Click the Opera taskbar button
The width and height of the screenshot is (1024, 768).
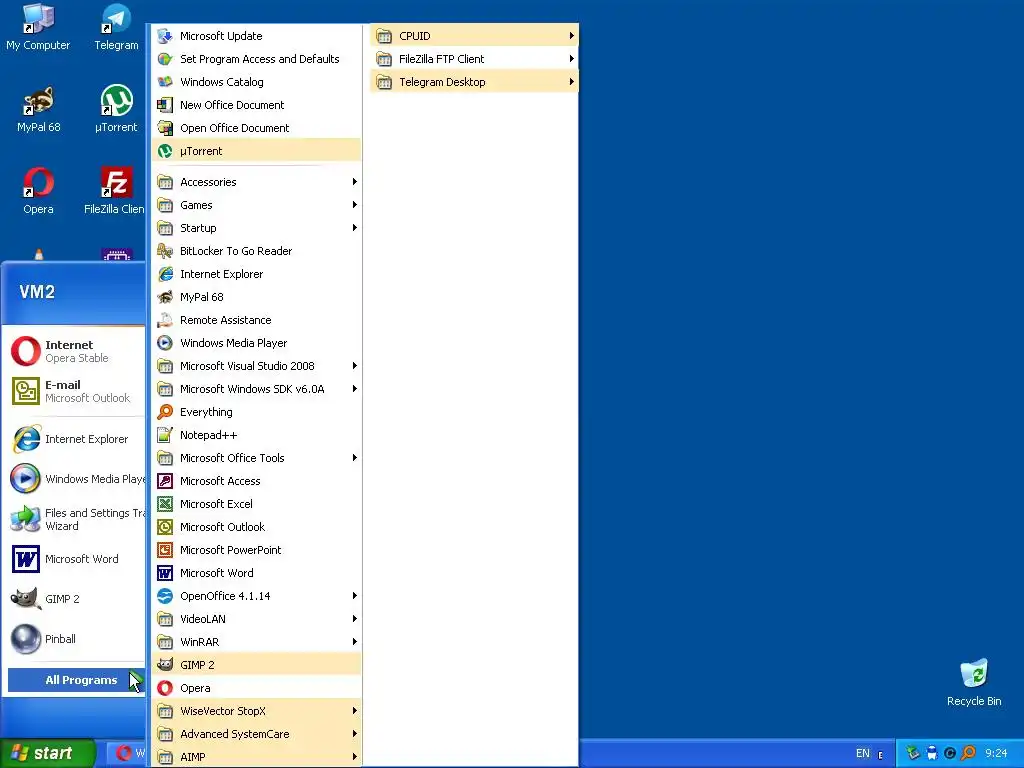point(127,753)
